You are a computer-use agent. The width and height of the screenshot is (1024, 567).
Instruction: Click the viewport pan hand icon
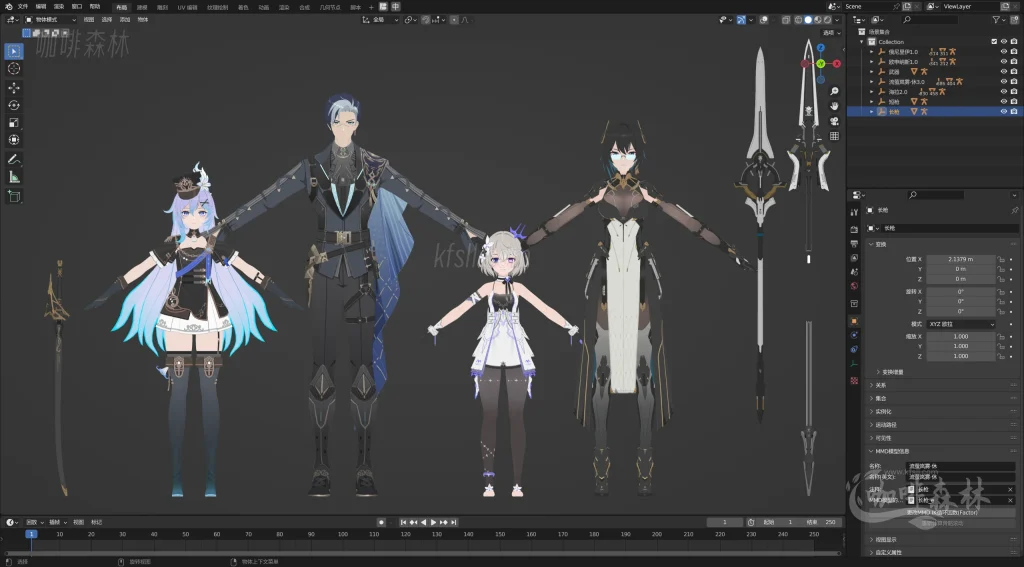pos(834,106)
